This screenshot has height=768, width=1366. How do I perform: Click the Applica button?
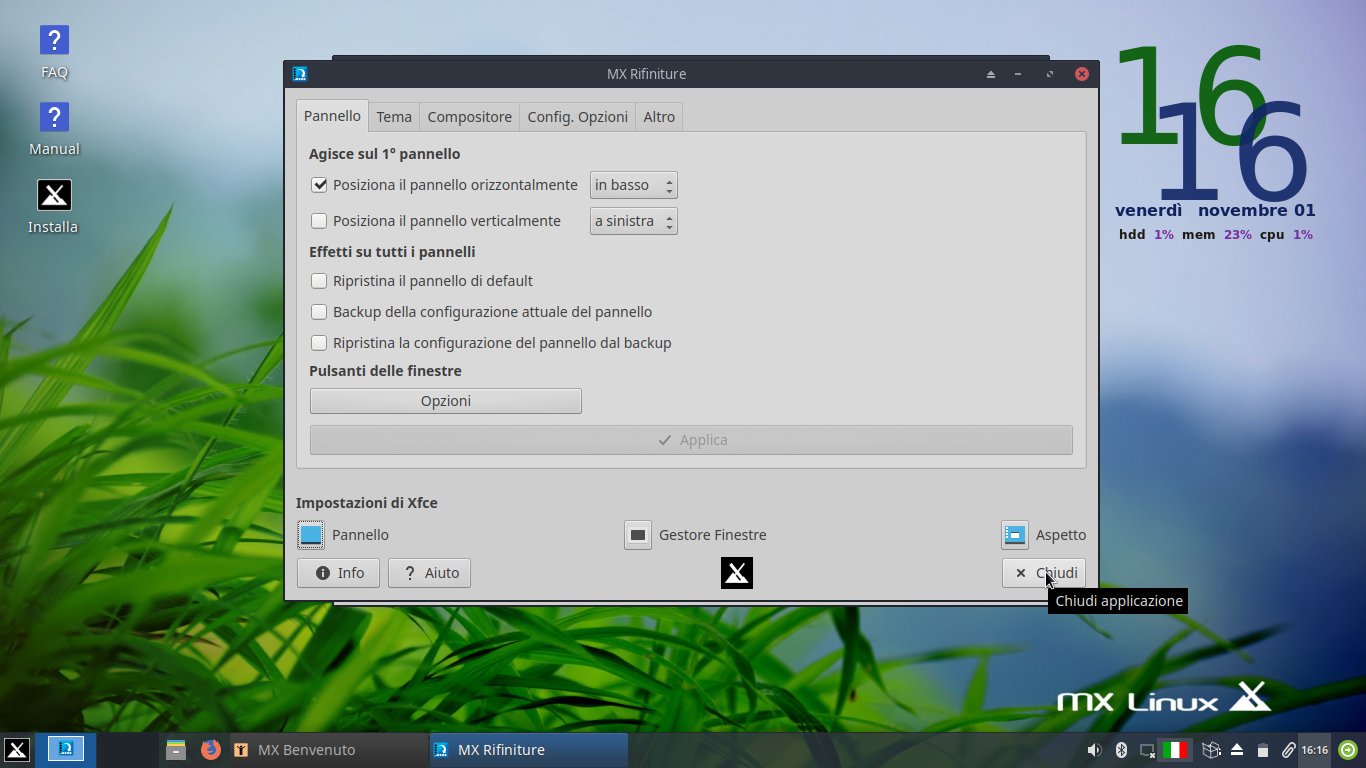click(x=691, y=440)
